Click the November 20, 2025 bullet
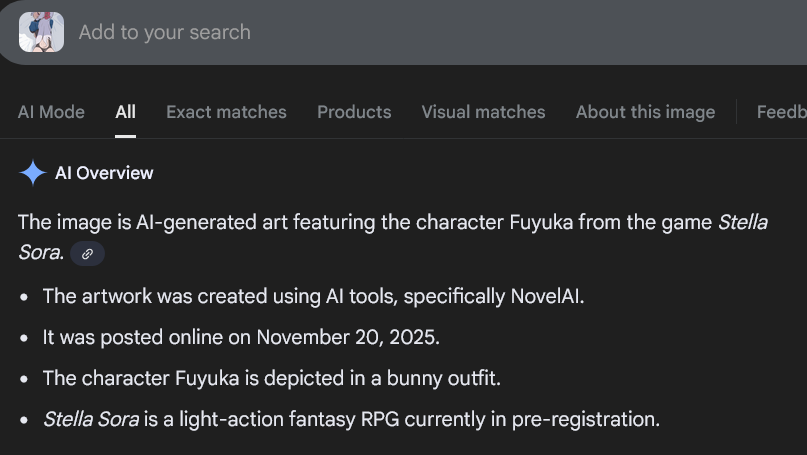807x455 pixels. point(240,337)
